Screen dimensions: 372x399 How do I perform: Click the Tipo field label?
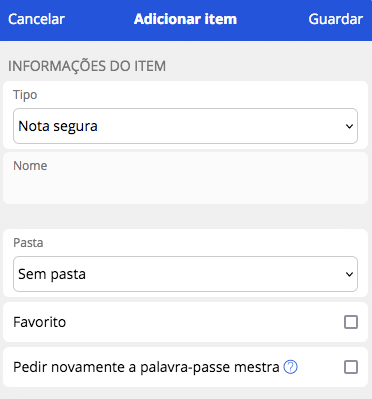(x=25, y=95)
